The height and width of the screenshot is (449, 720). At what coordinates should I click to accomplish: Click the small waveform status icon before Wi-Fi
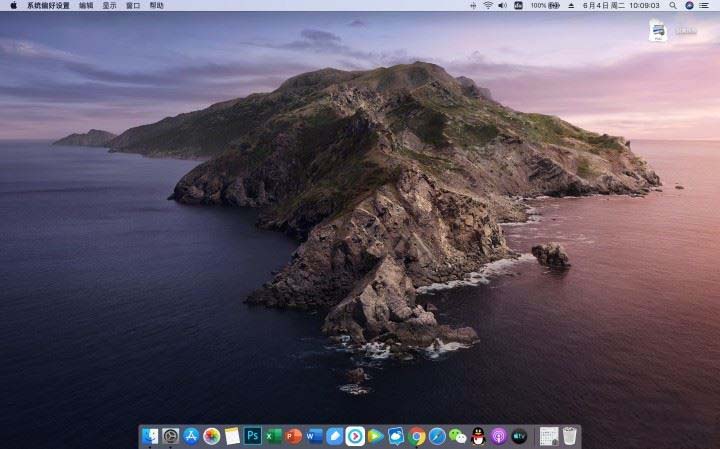pyautogui.click(x=473, y=6)
